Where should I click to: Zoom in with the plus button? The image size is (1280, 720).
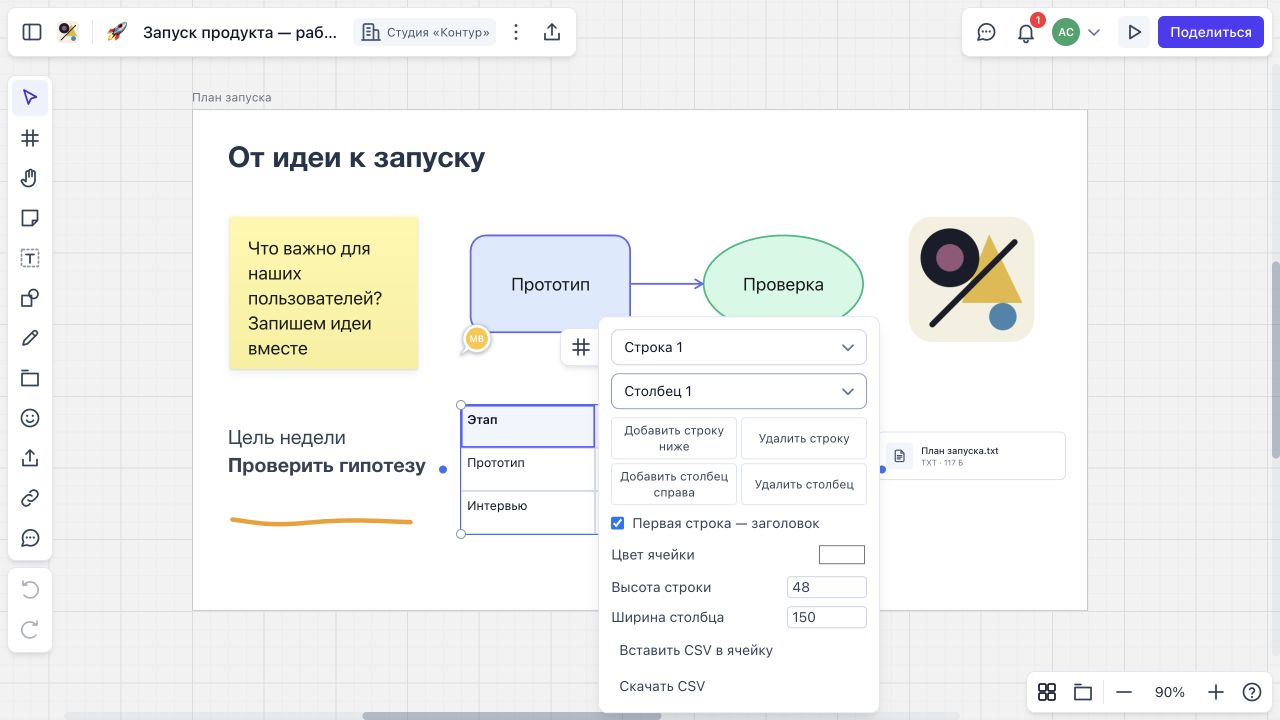tap(1216, 692)
